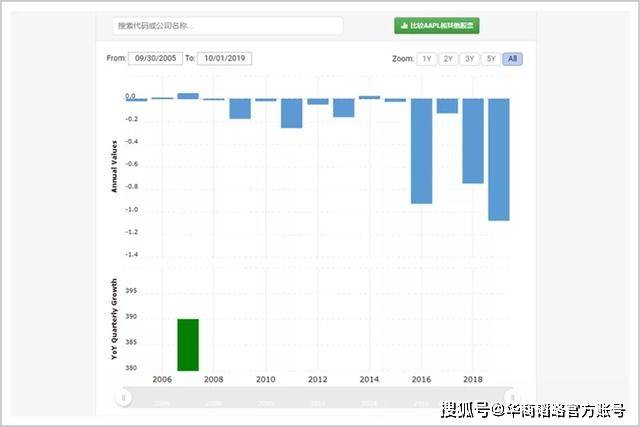Click the 2013 annual values bar
This screenshot has width=640, height=427.
click(343, 107)
